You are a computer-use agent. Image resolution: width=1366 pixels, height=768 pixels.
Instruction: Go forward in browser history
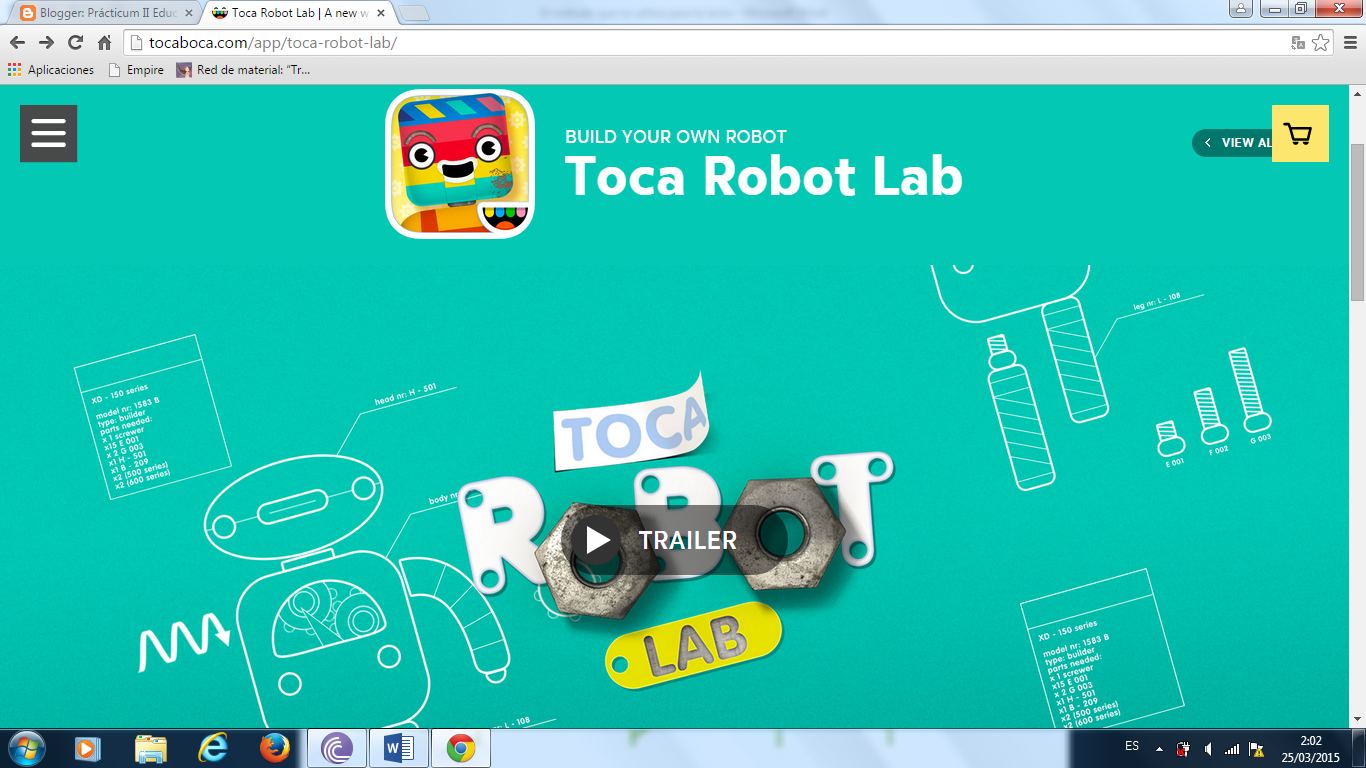(x=46, y=42)
